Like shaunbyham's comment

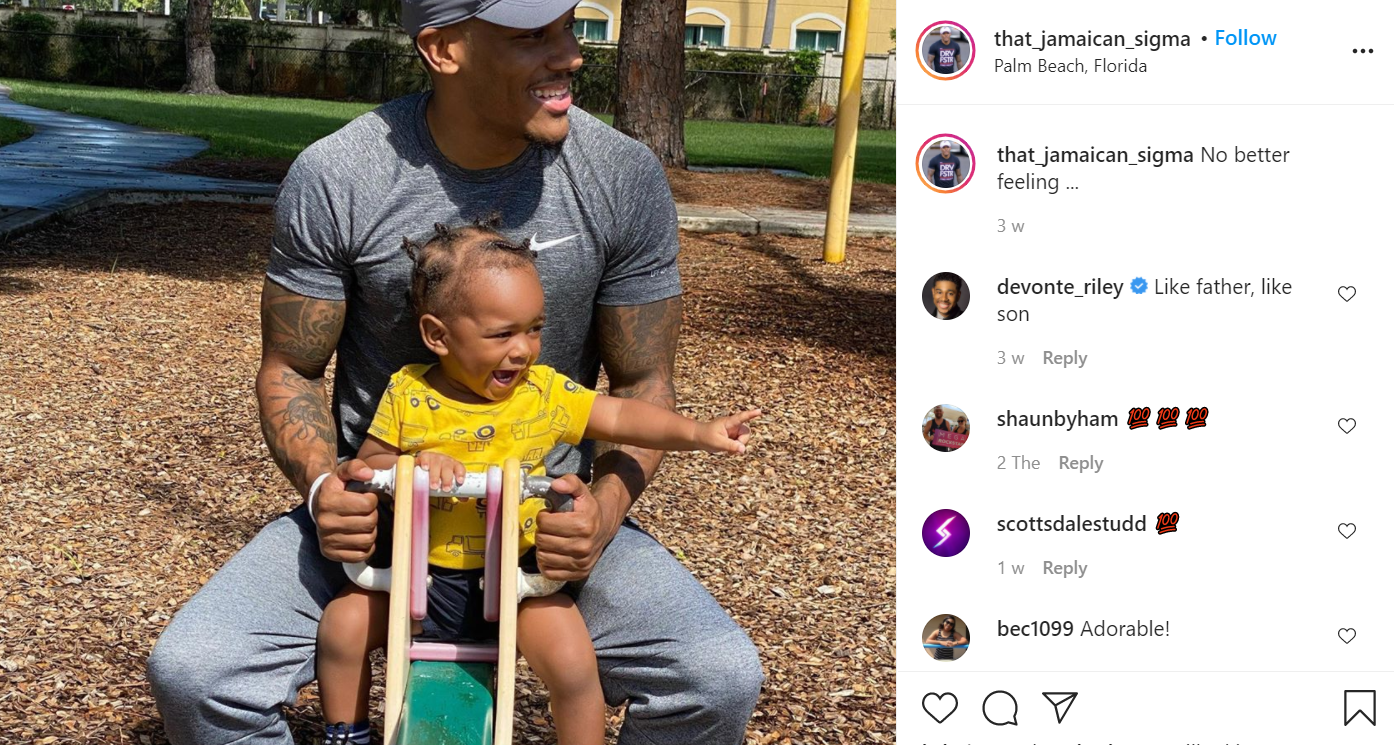click(1347, 426)
